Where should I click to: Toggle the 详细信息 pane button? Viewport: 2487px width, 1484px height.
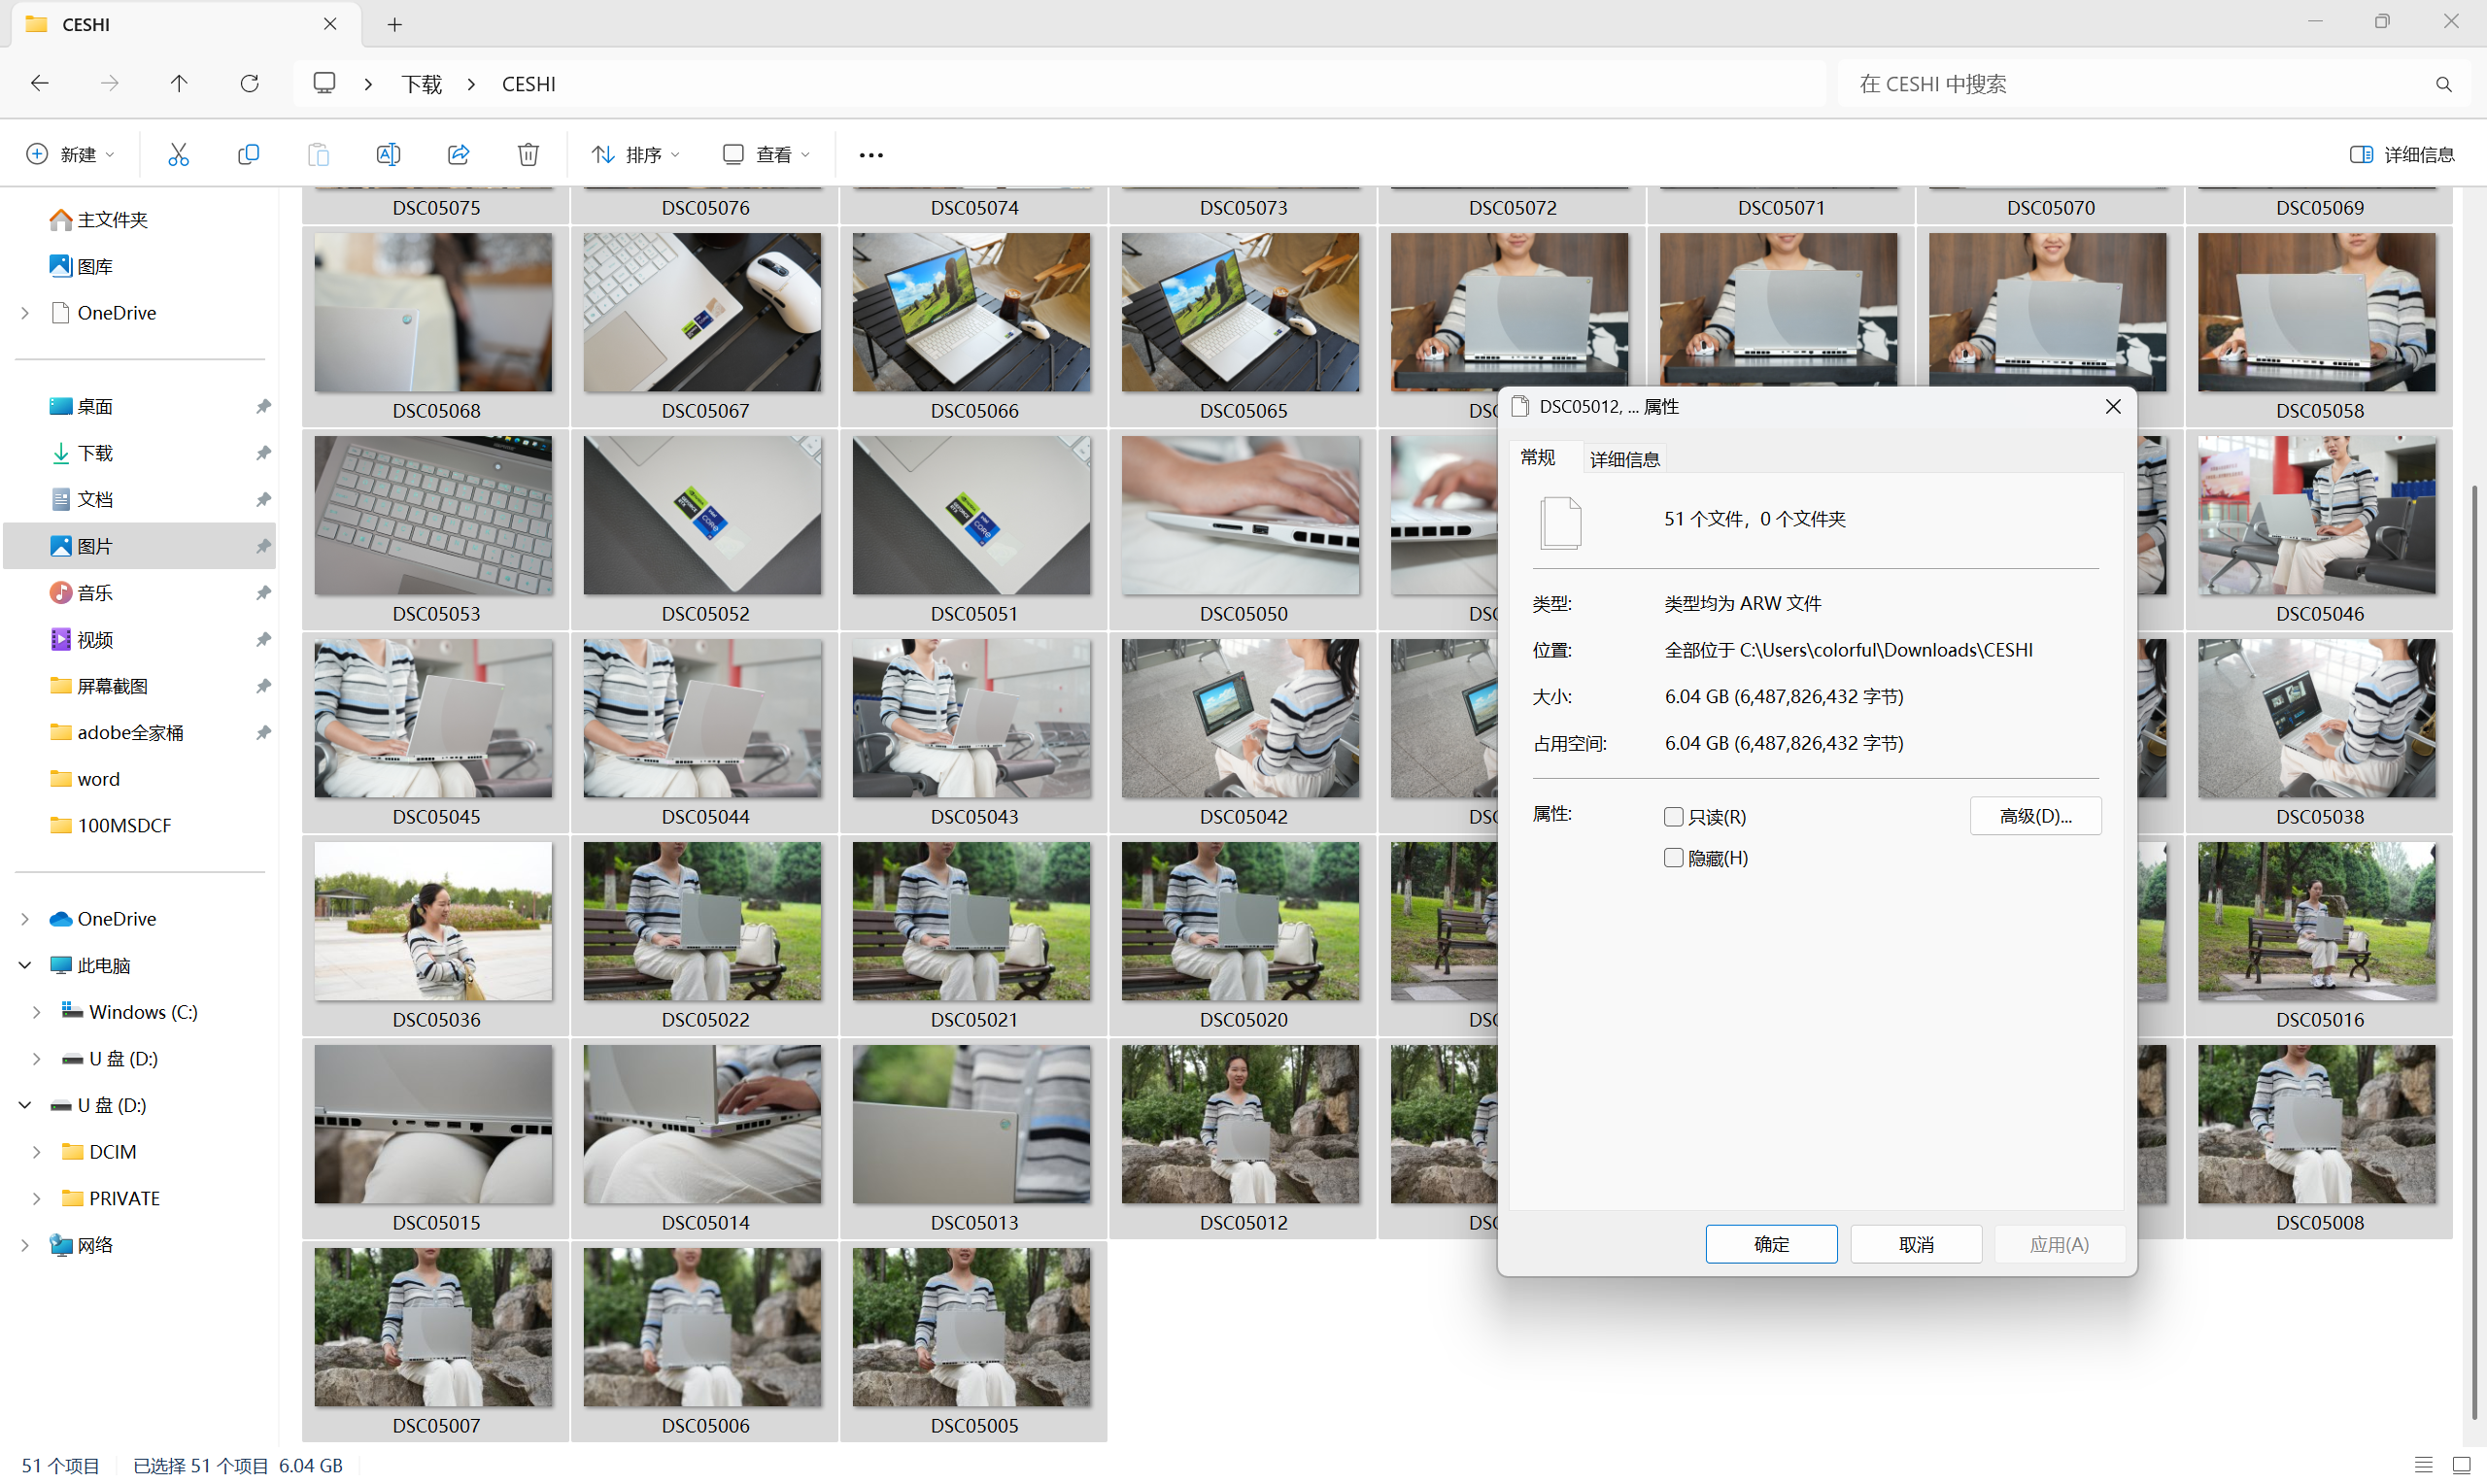pos(2401,154)
